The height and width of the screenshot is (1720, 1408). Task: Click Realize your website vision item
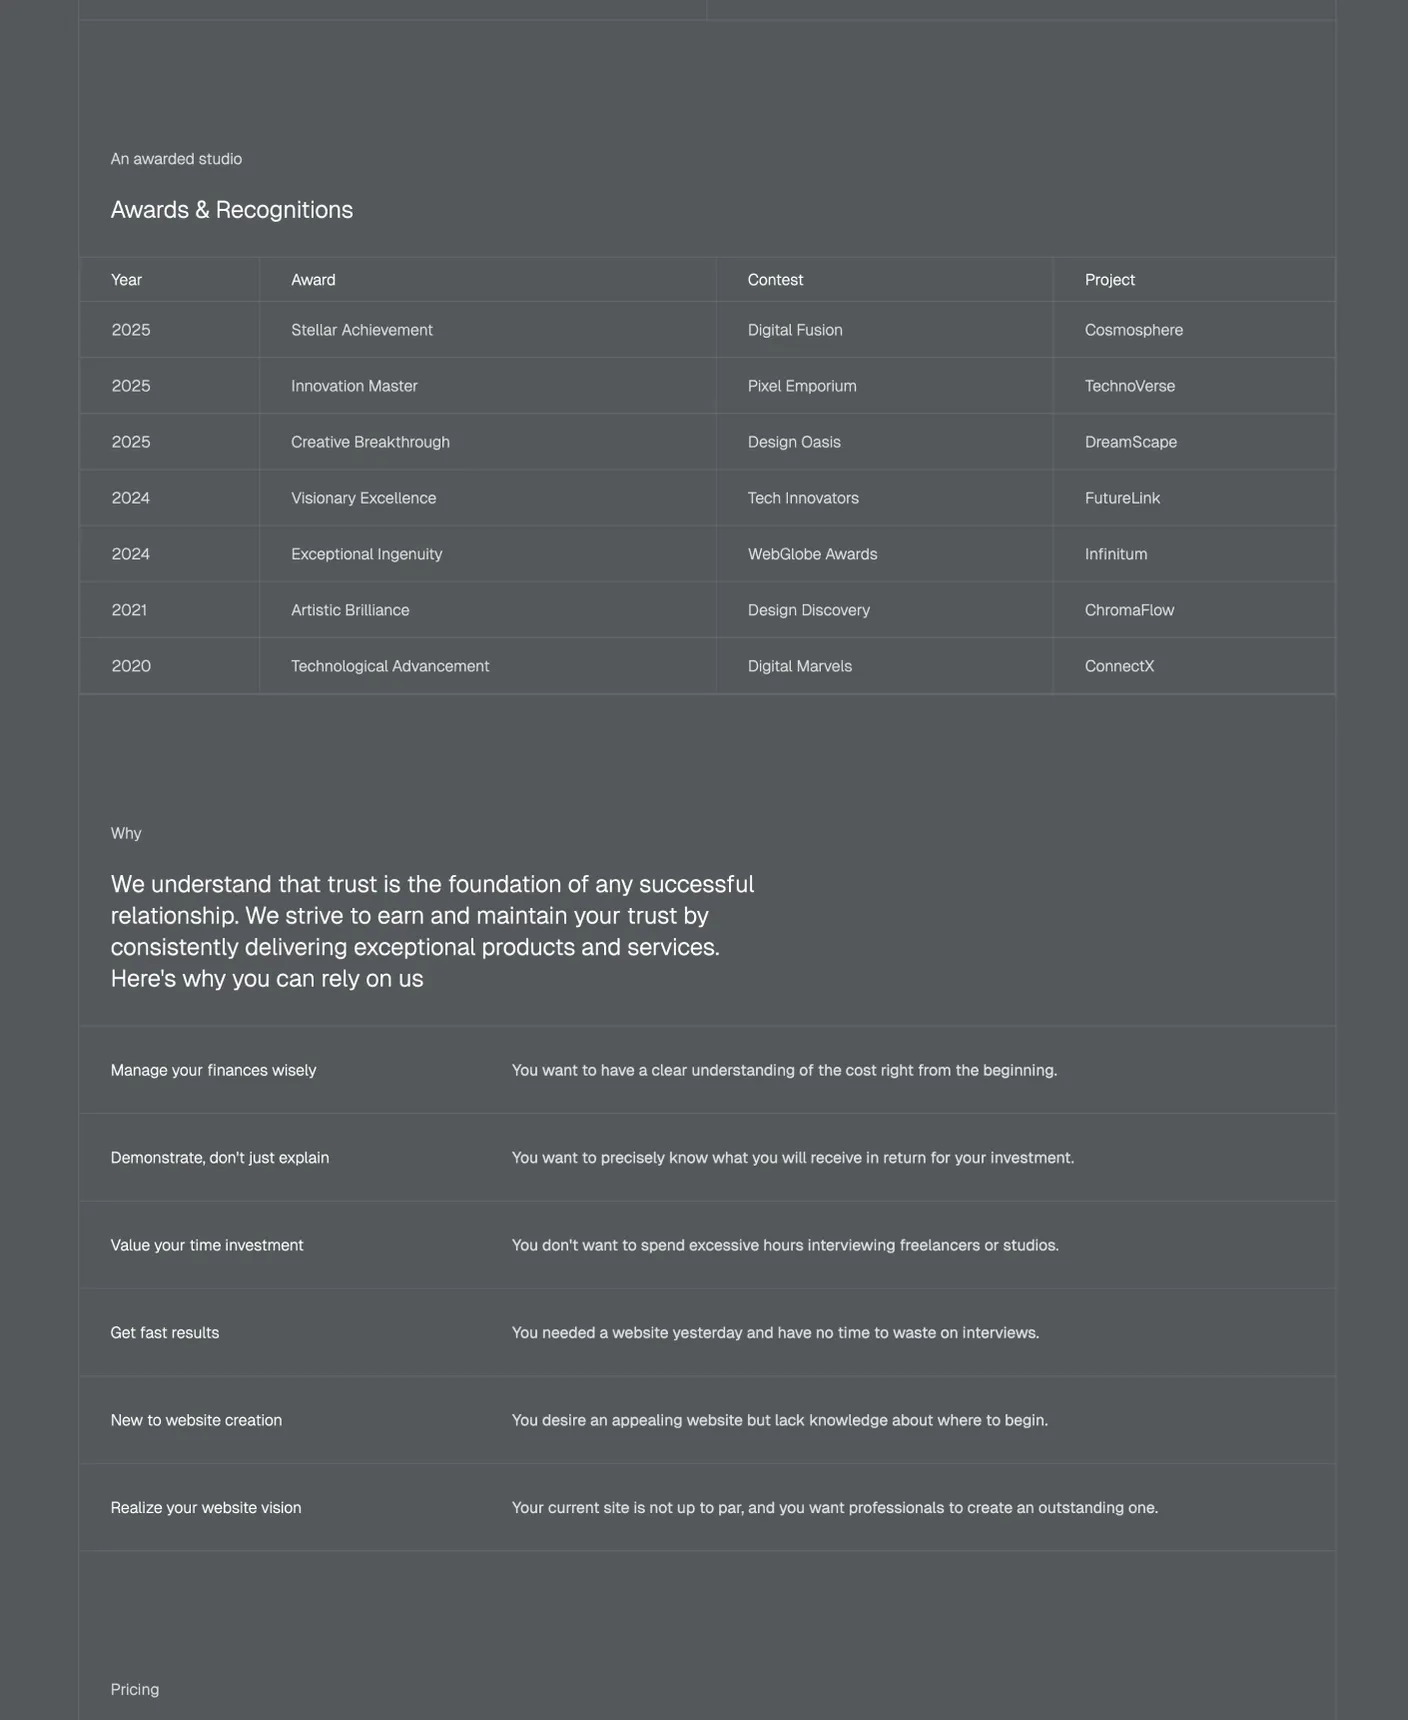205,1508
